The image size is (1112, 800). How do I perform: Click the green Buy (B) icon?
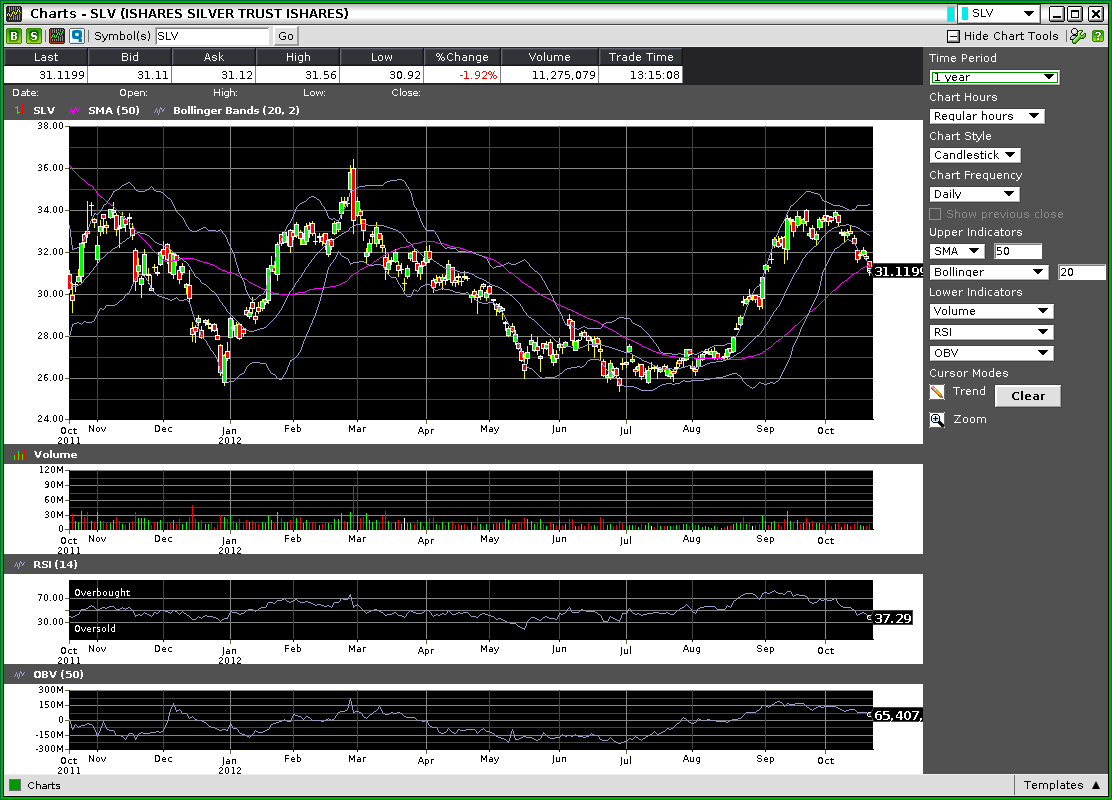pyautogui.click(x=14, y=36)
